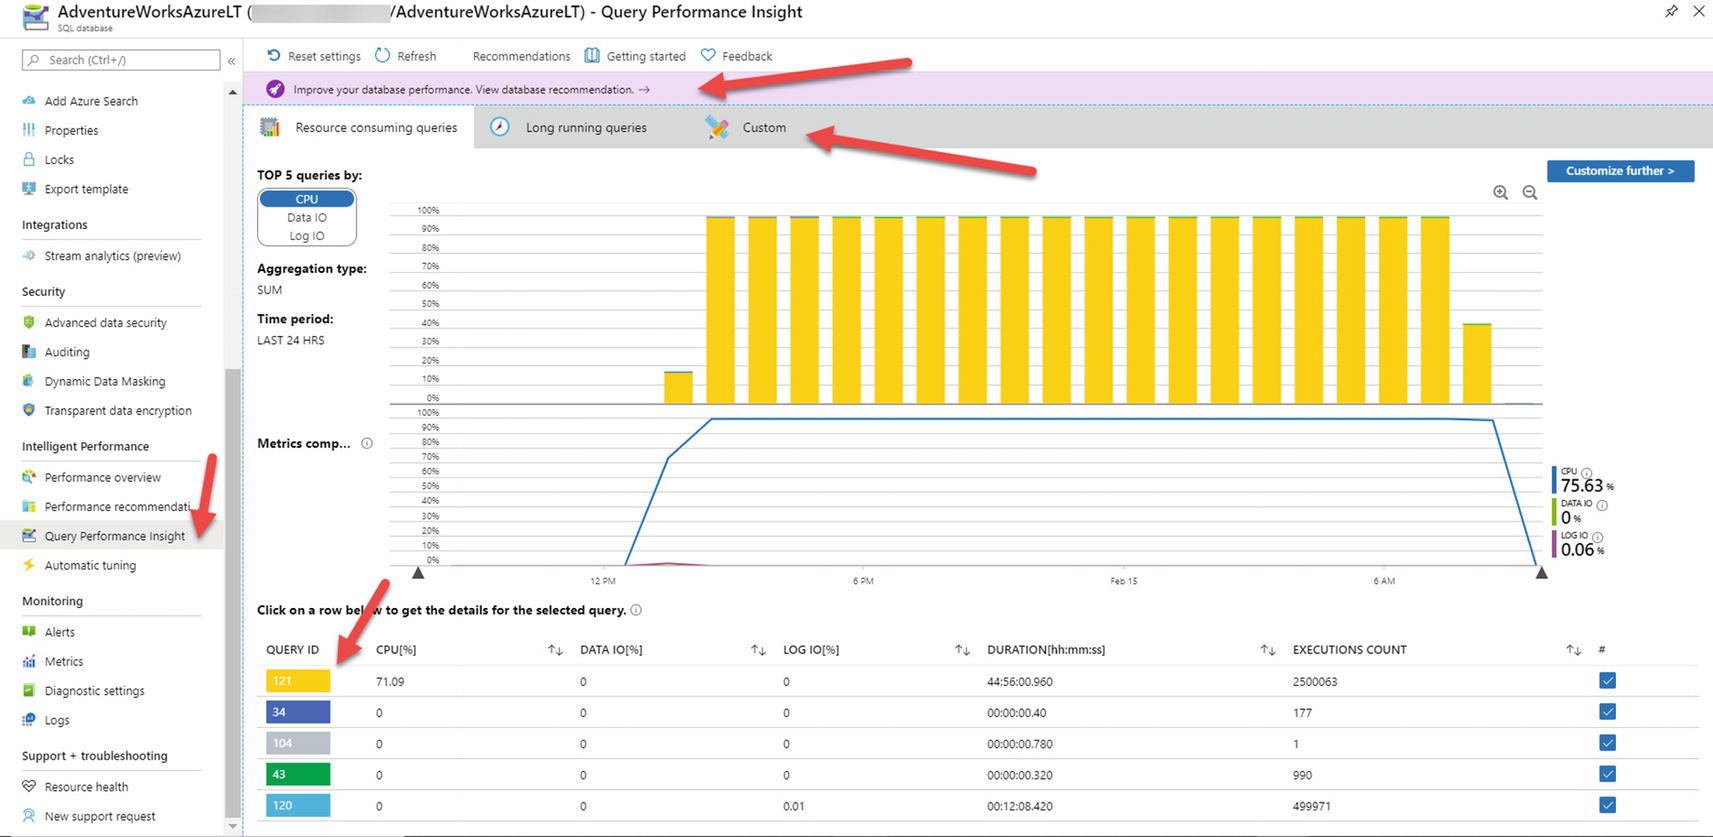Open View database recommendation banner link
Screen dimensions: 1713x837
tap(563, 89)
